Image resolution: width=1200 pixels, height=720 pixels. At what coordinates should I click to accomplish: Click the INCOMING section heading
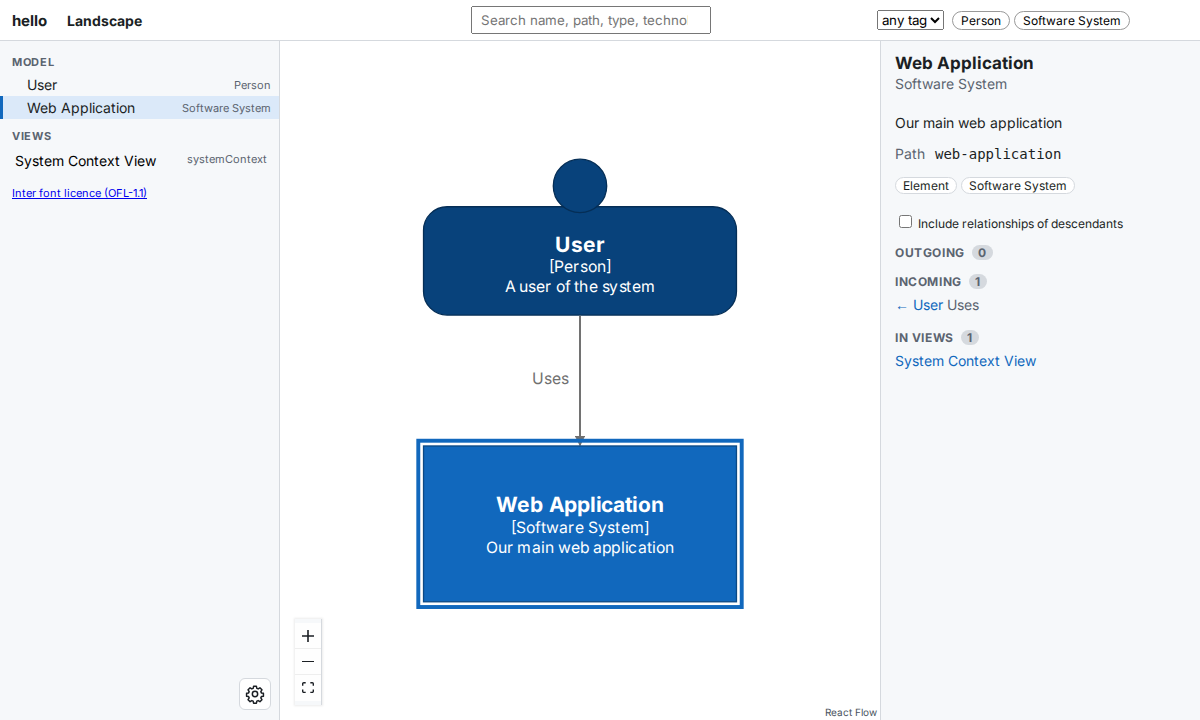pyautogui.click(x=928, y=282)
